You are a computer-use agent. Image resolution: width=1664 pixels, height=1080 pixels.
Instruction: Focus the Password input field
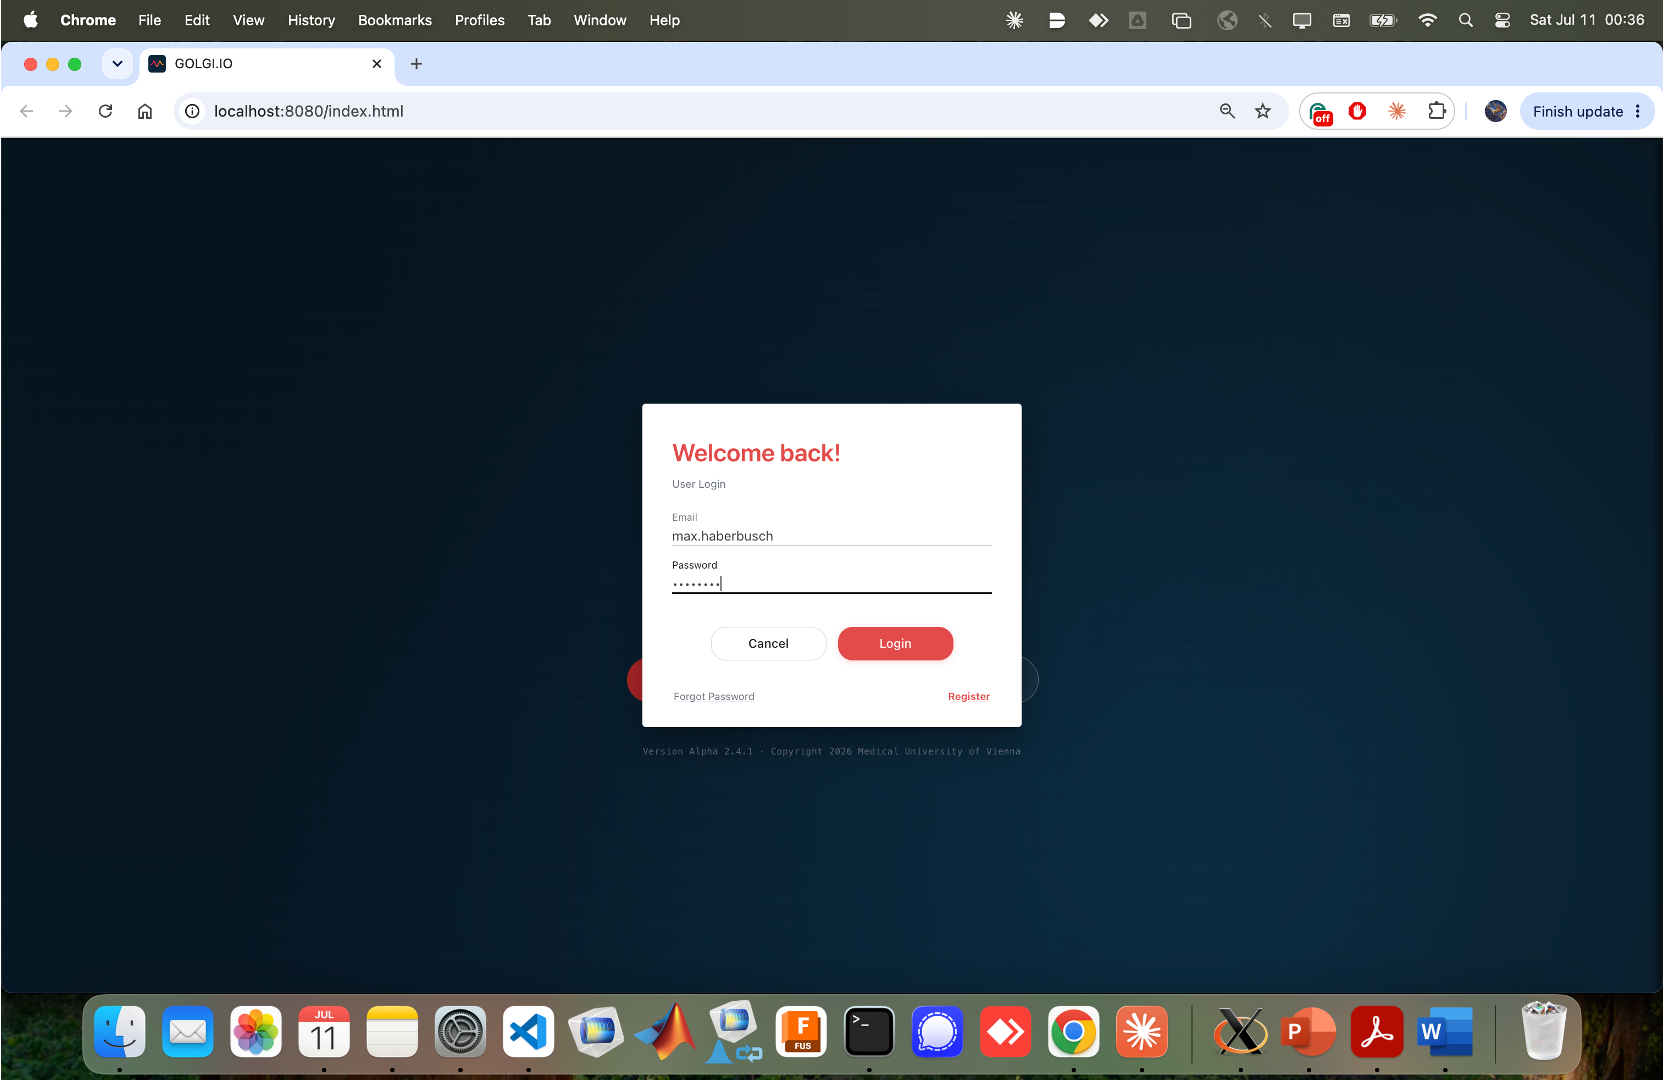(831, 584)
